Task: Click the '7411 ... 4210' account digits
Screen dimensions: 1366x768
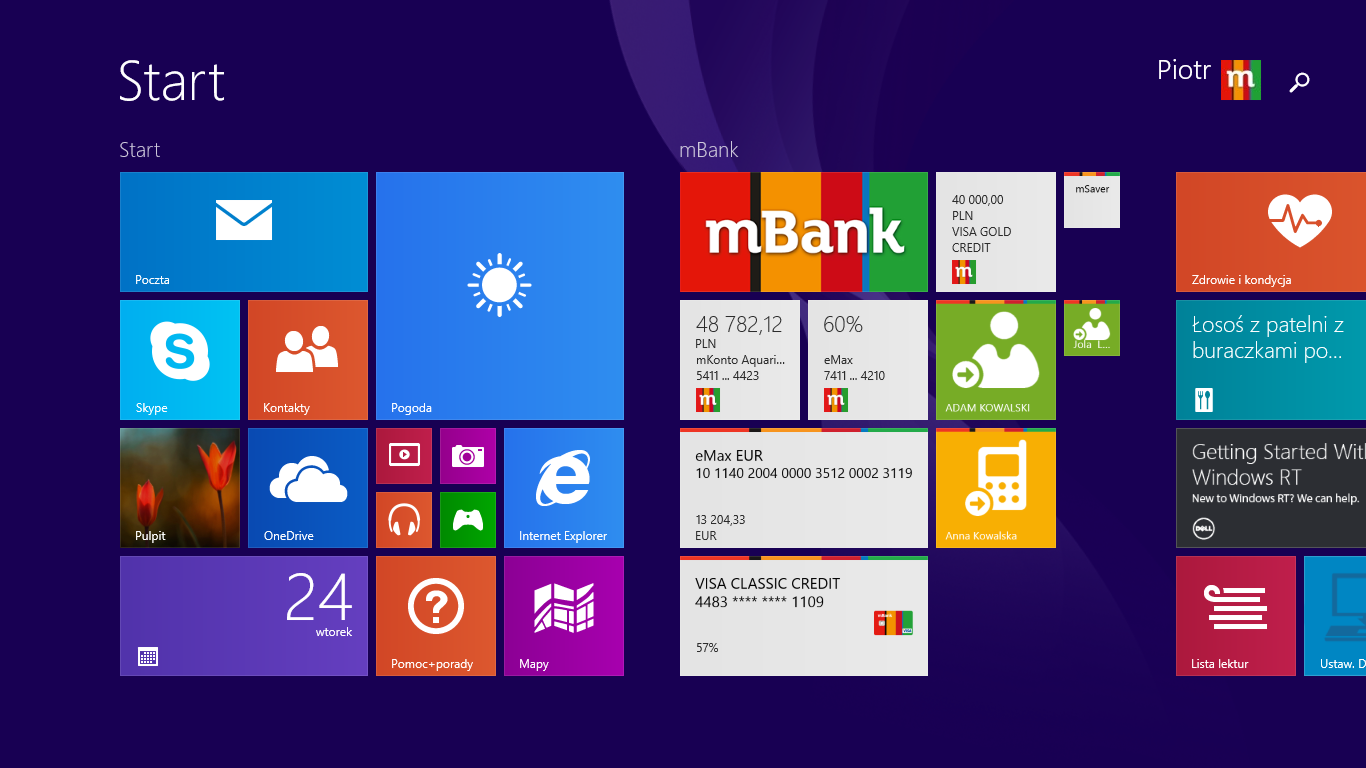Action: click(x=855, y=376)
